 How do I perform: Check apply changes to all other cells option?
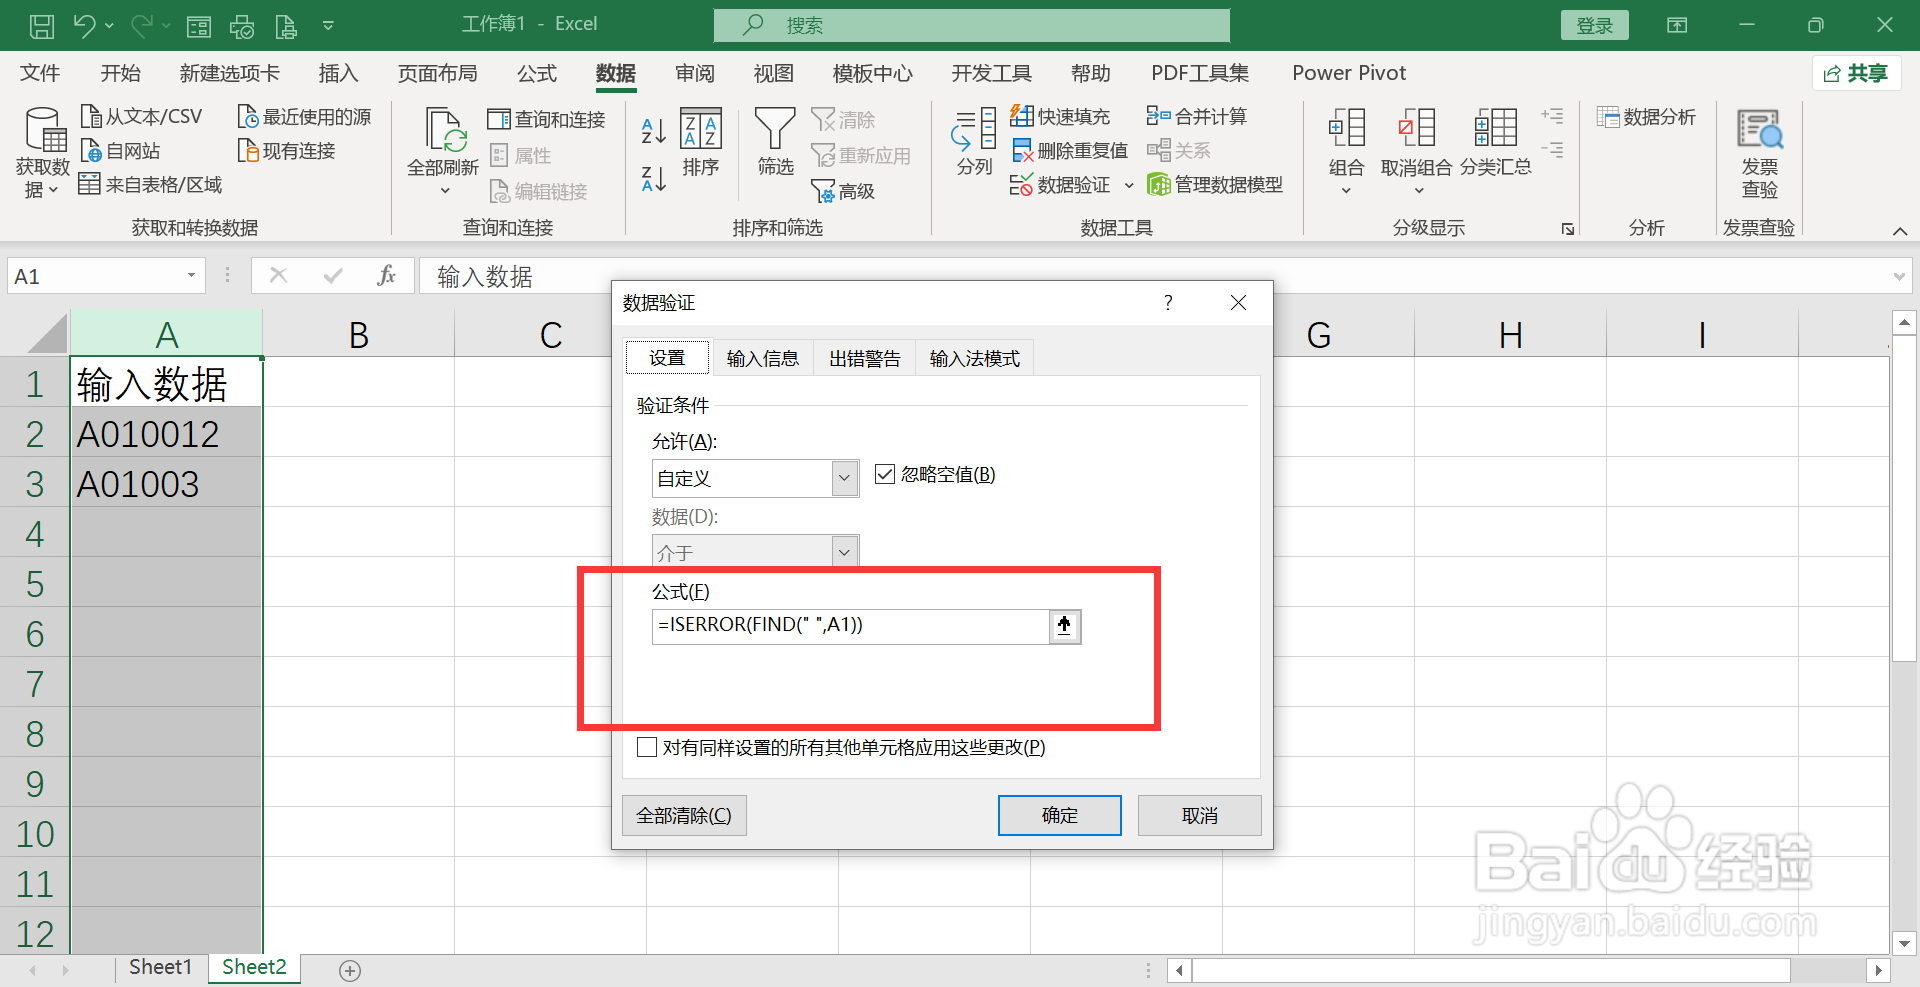pos(647,747)
